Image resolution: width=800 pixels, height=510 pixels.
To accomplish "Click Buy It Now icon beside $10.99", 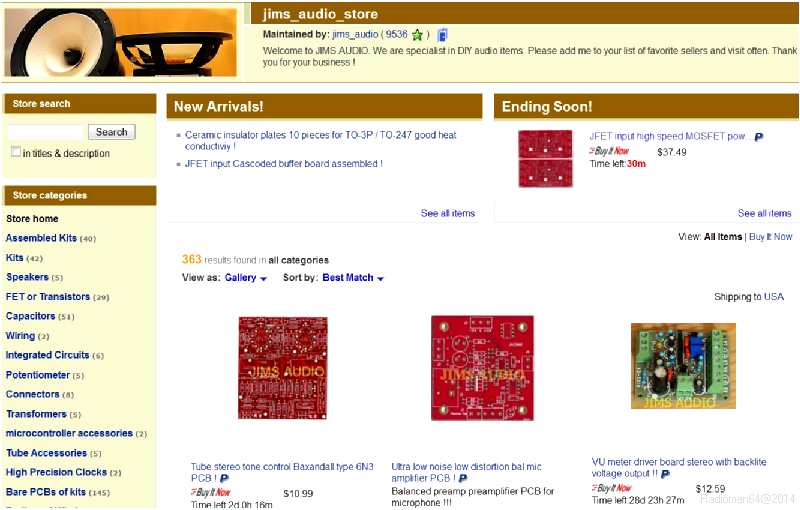I will [211, 493].
